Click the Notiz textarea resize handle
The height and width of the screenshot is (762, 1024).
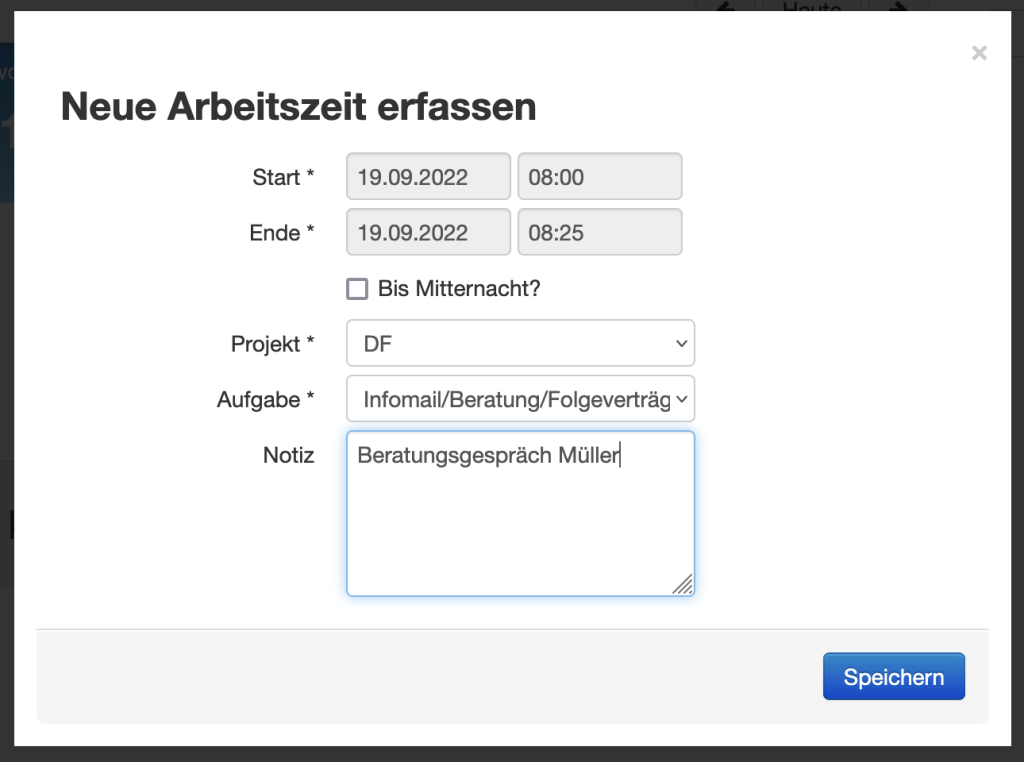point(683,585)
